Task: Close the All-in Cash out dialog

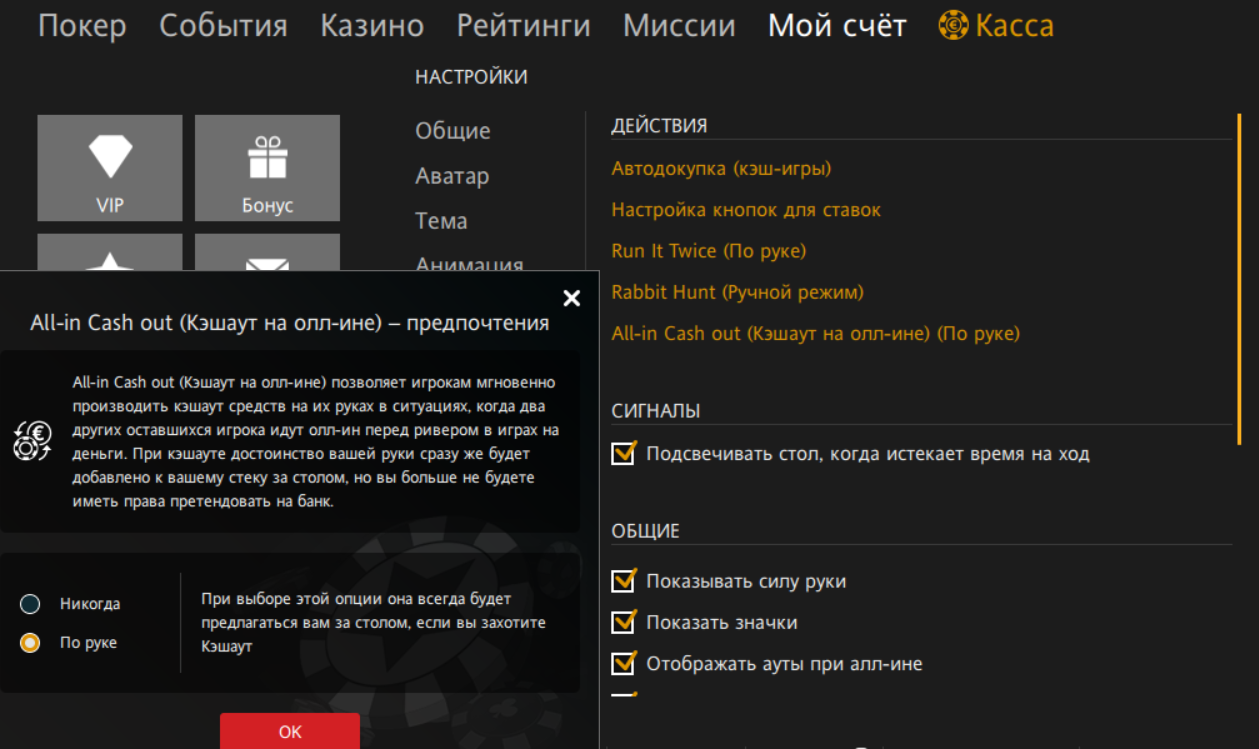Action: tap(571, 298)
